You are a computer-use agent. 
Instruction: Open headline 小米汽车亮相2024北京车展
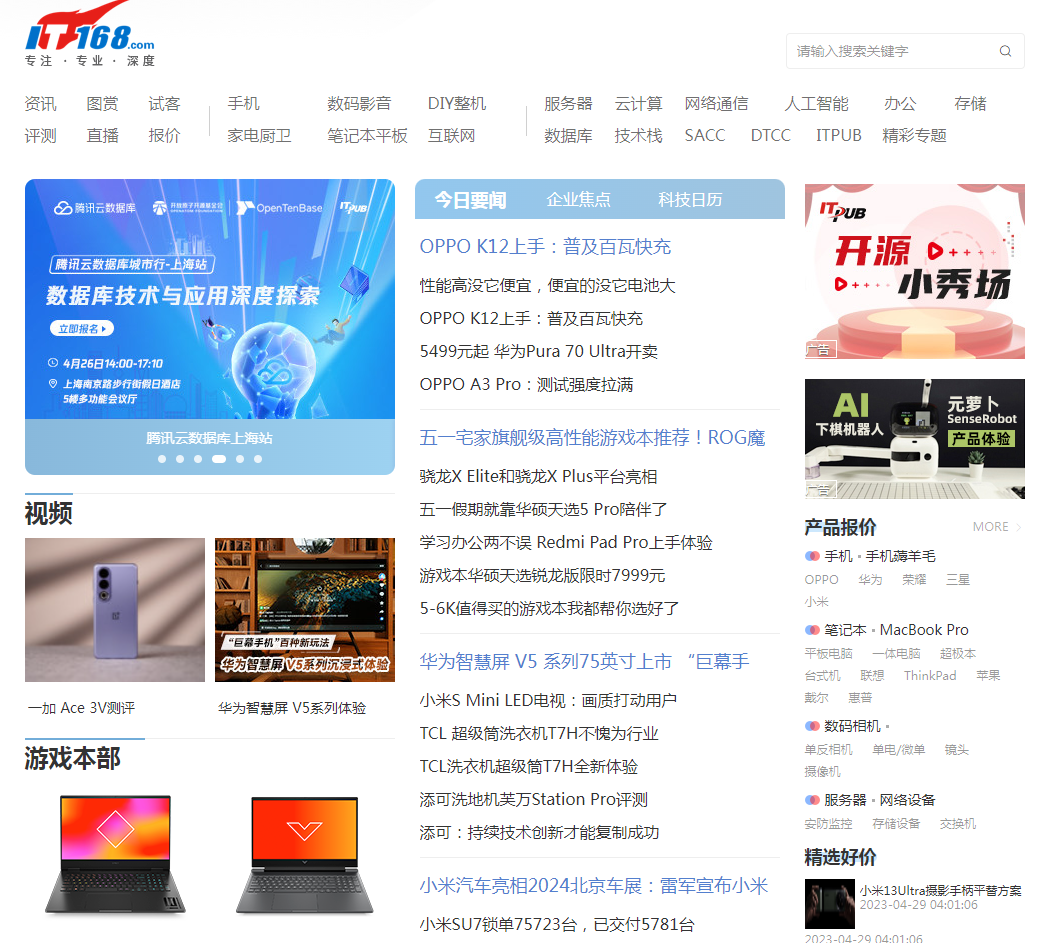(594, 886)
